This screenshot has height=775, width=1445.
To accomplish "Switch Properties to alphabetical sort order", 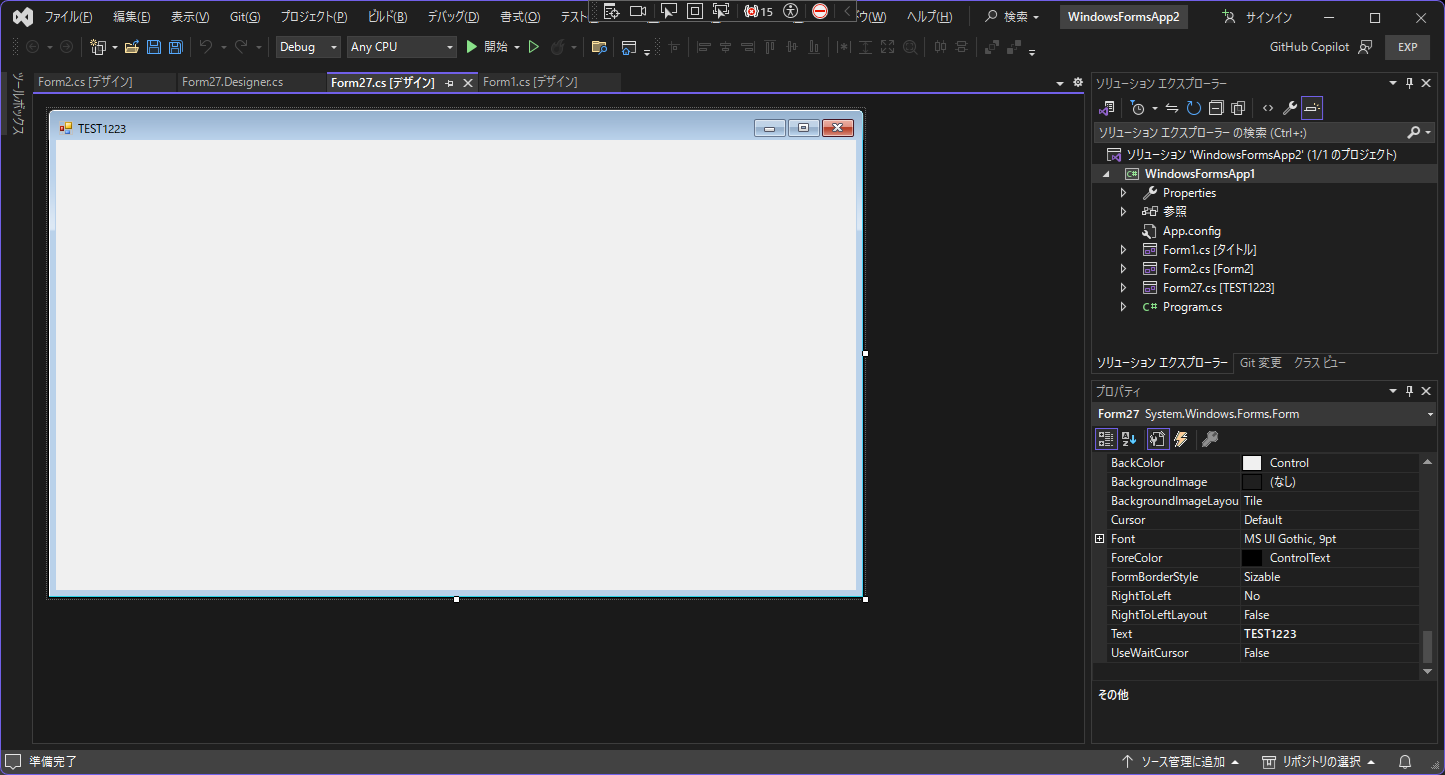I will pyautogui.click(x=1128, y=438).
